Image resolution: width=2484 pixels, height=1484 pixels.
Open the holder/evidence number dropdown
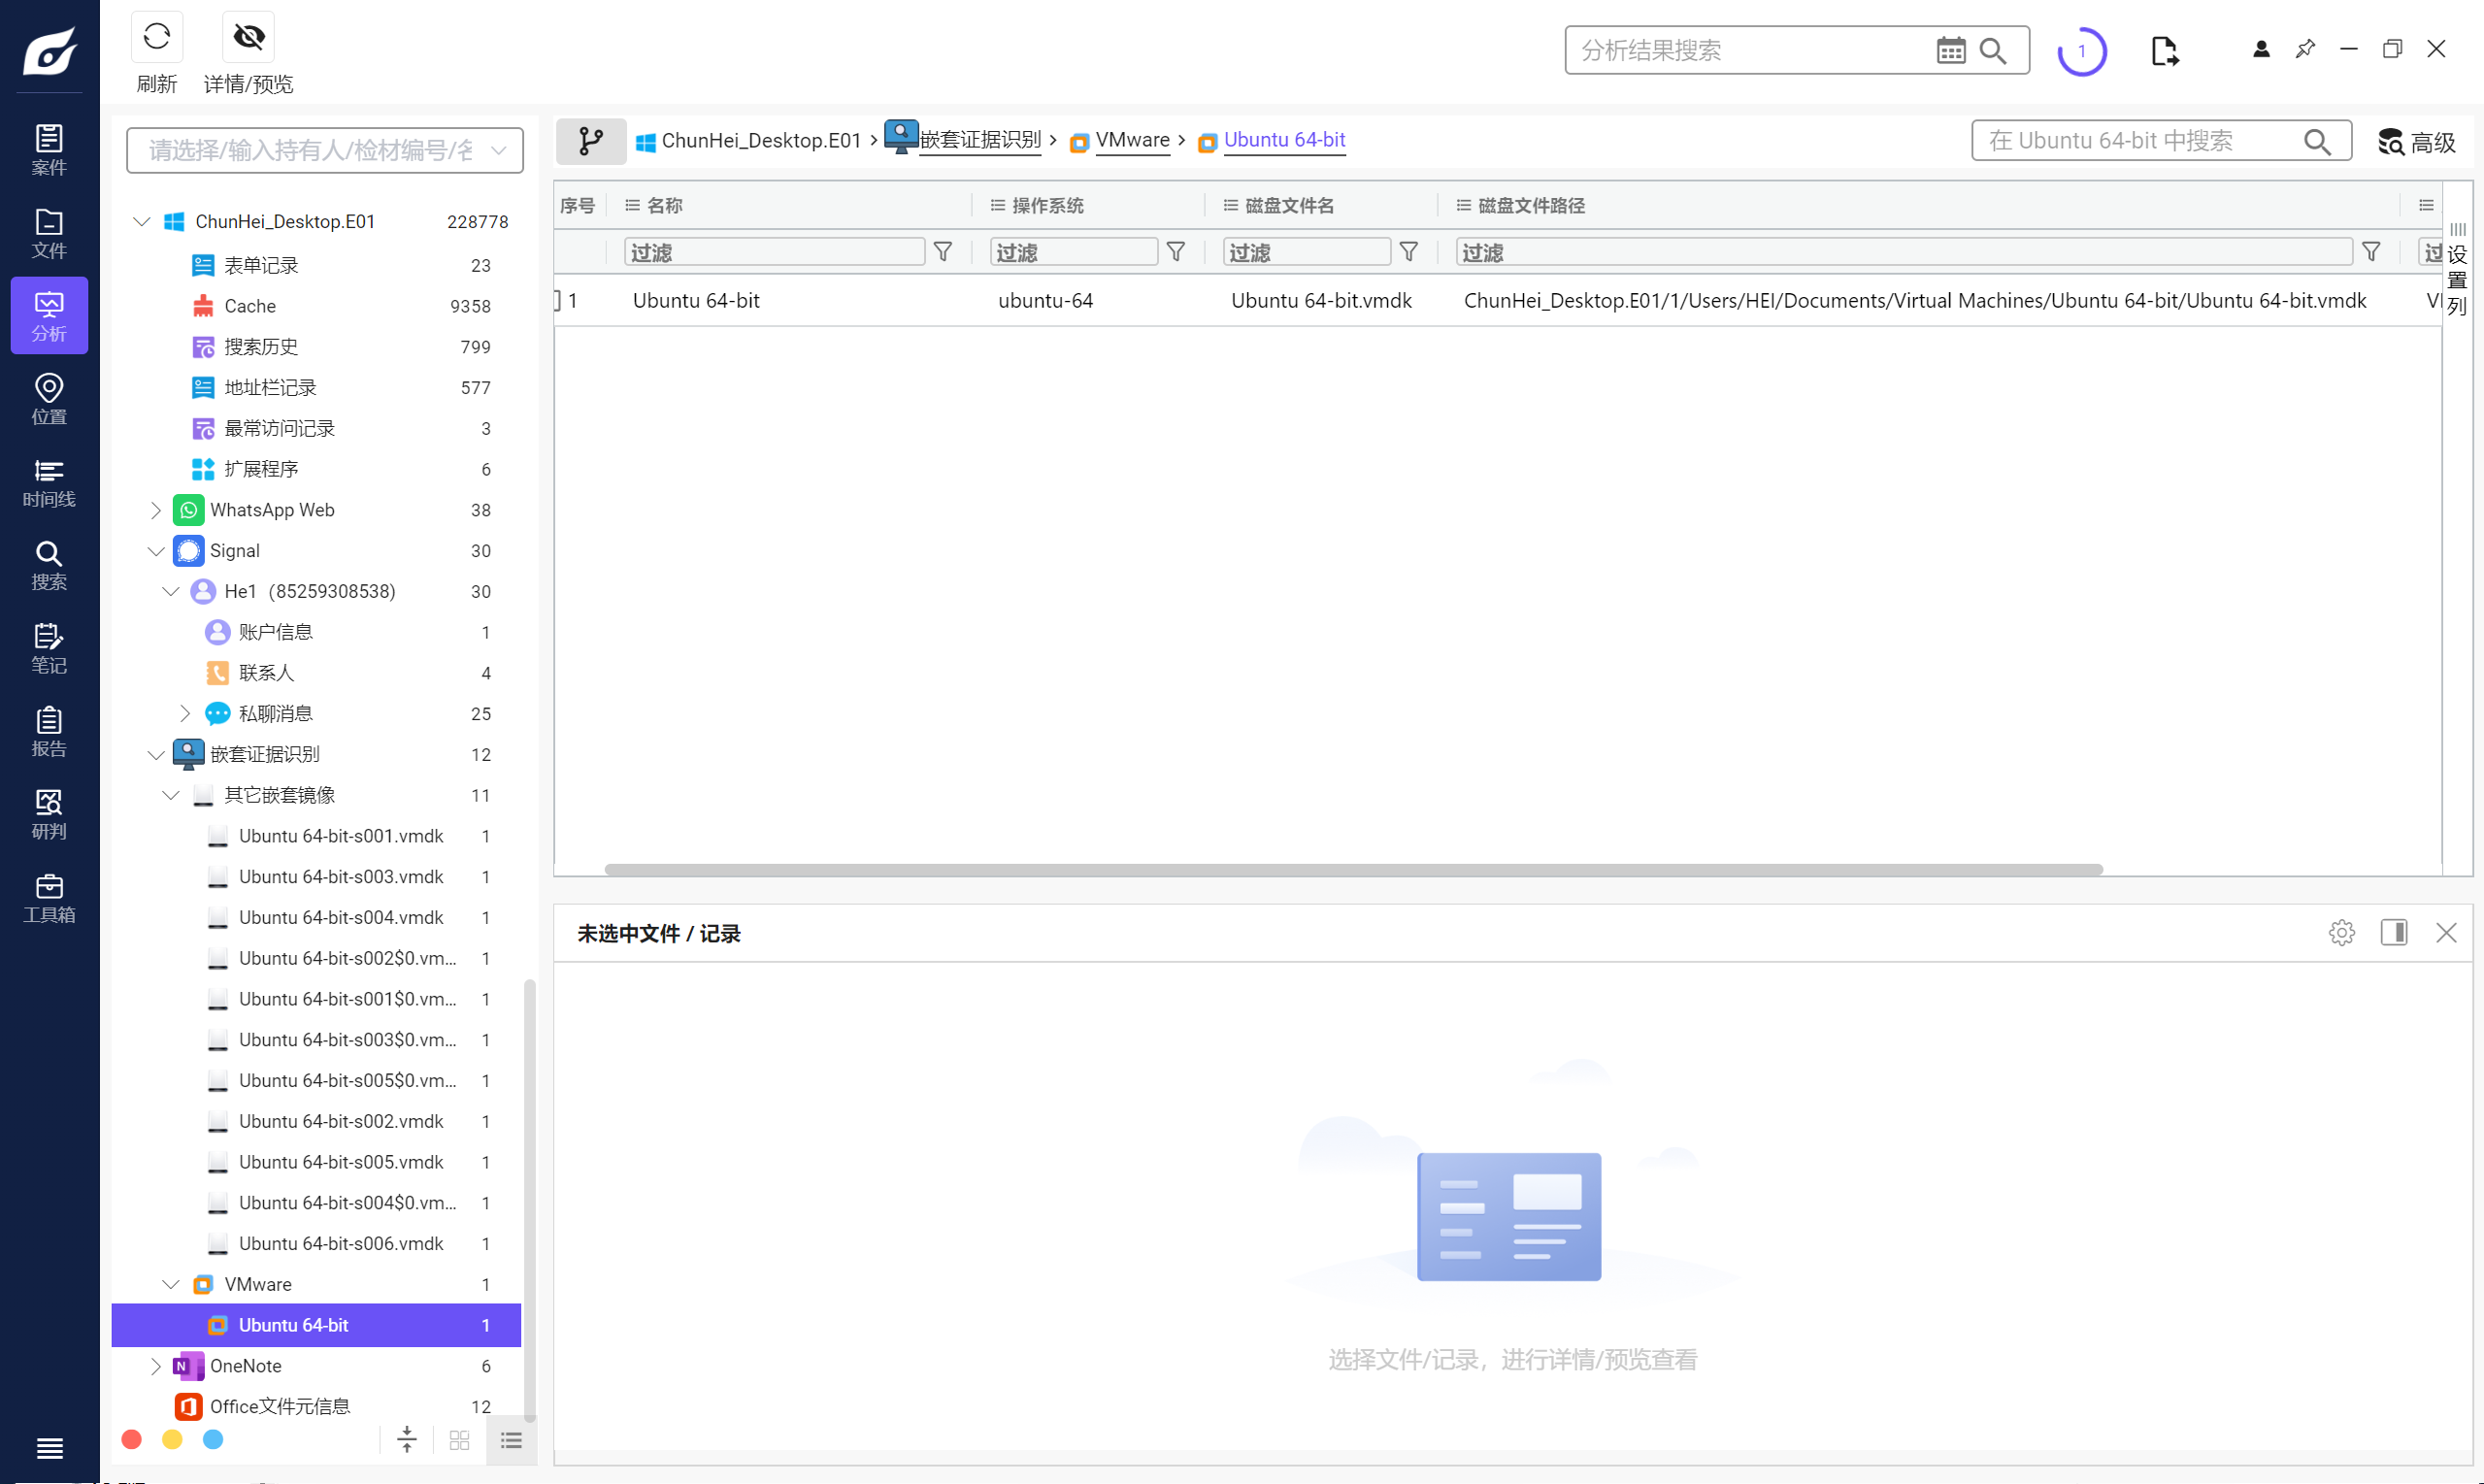pos(324,150)
